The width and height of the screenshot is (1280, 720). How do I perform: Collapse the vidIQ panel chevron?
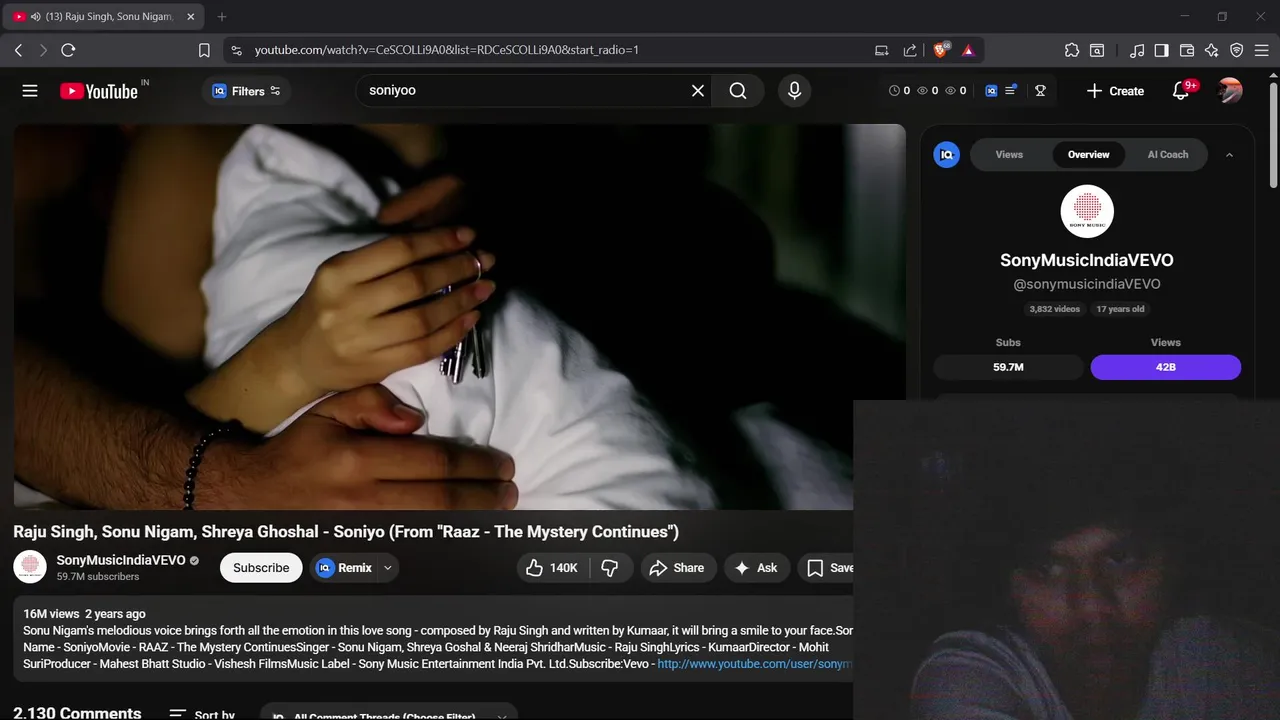click(x=1229, y=155)
